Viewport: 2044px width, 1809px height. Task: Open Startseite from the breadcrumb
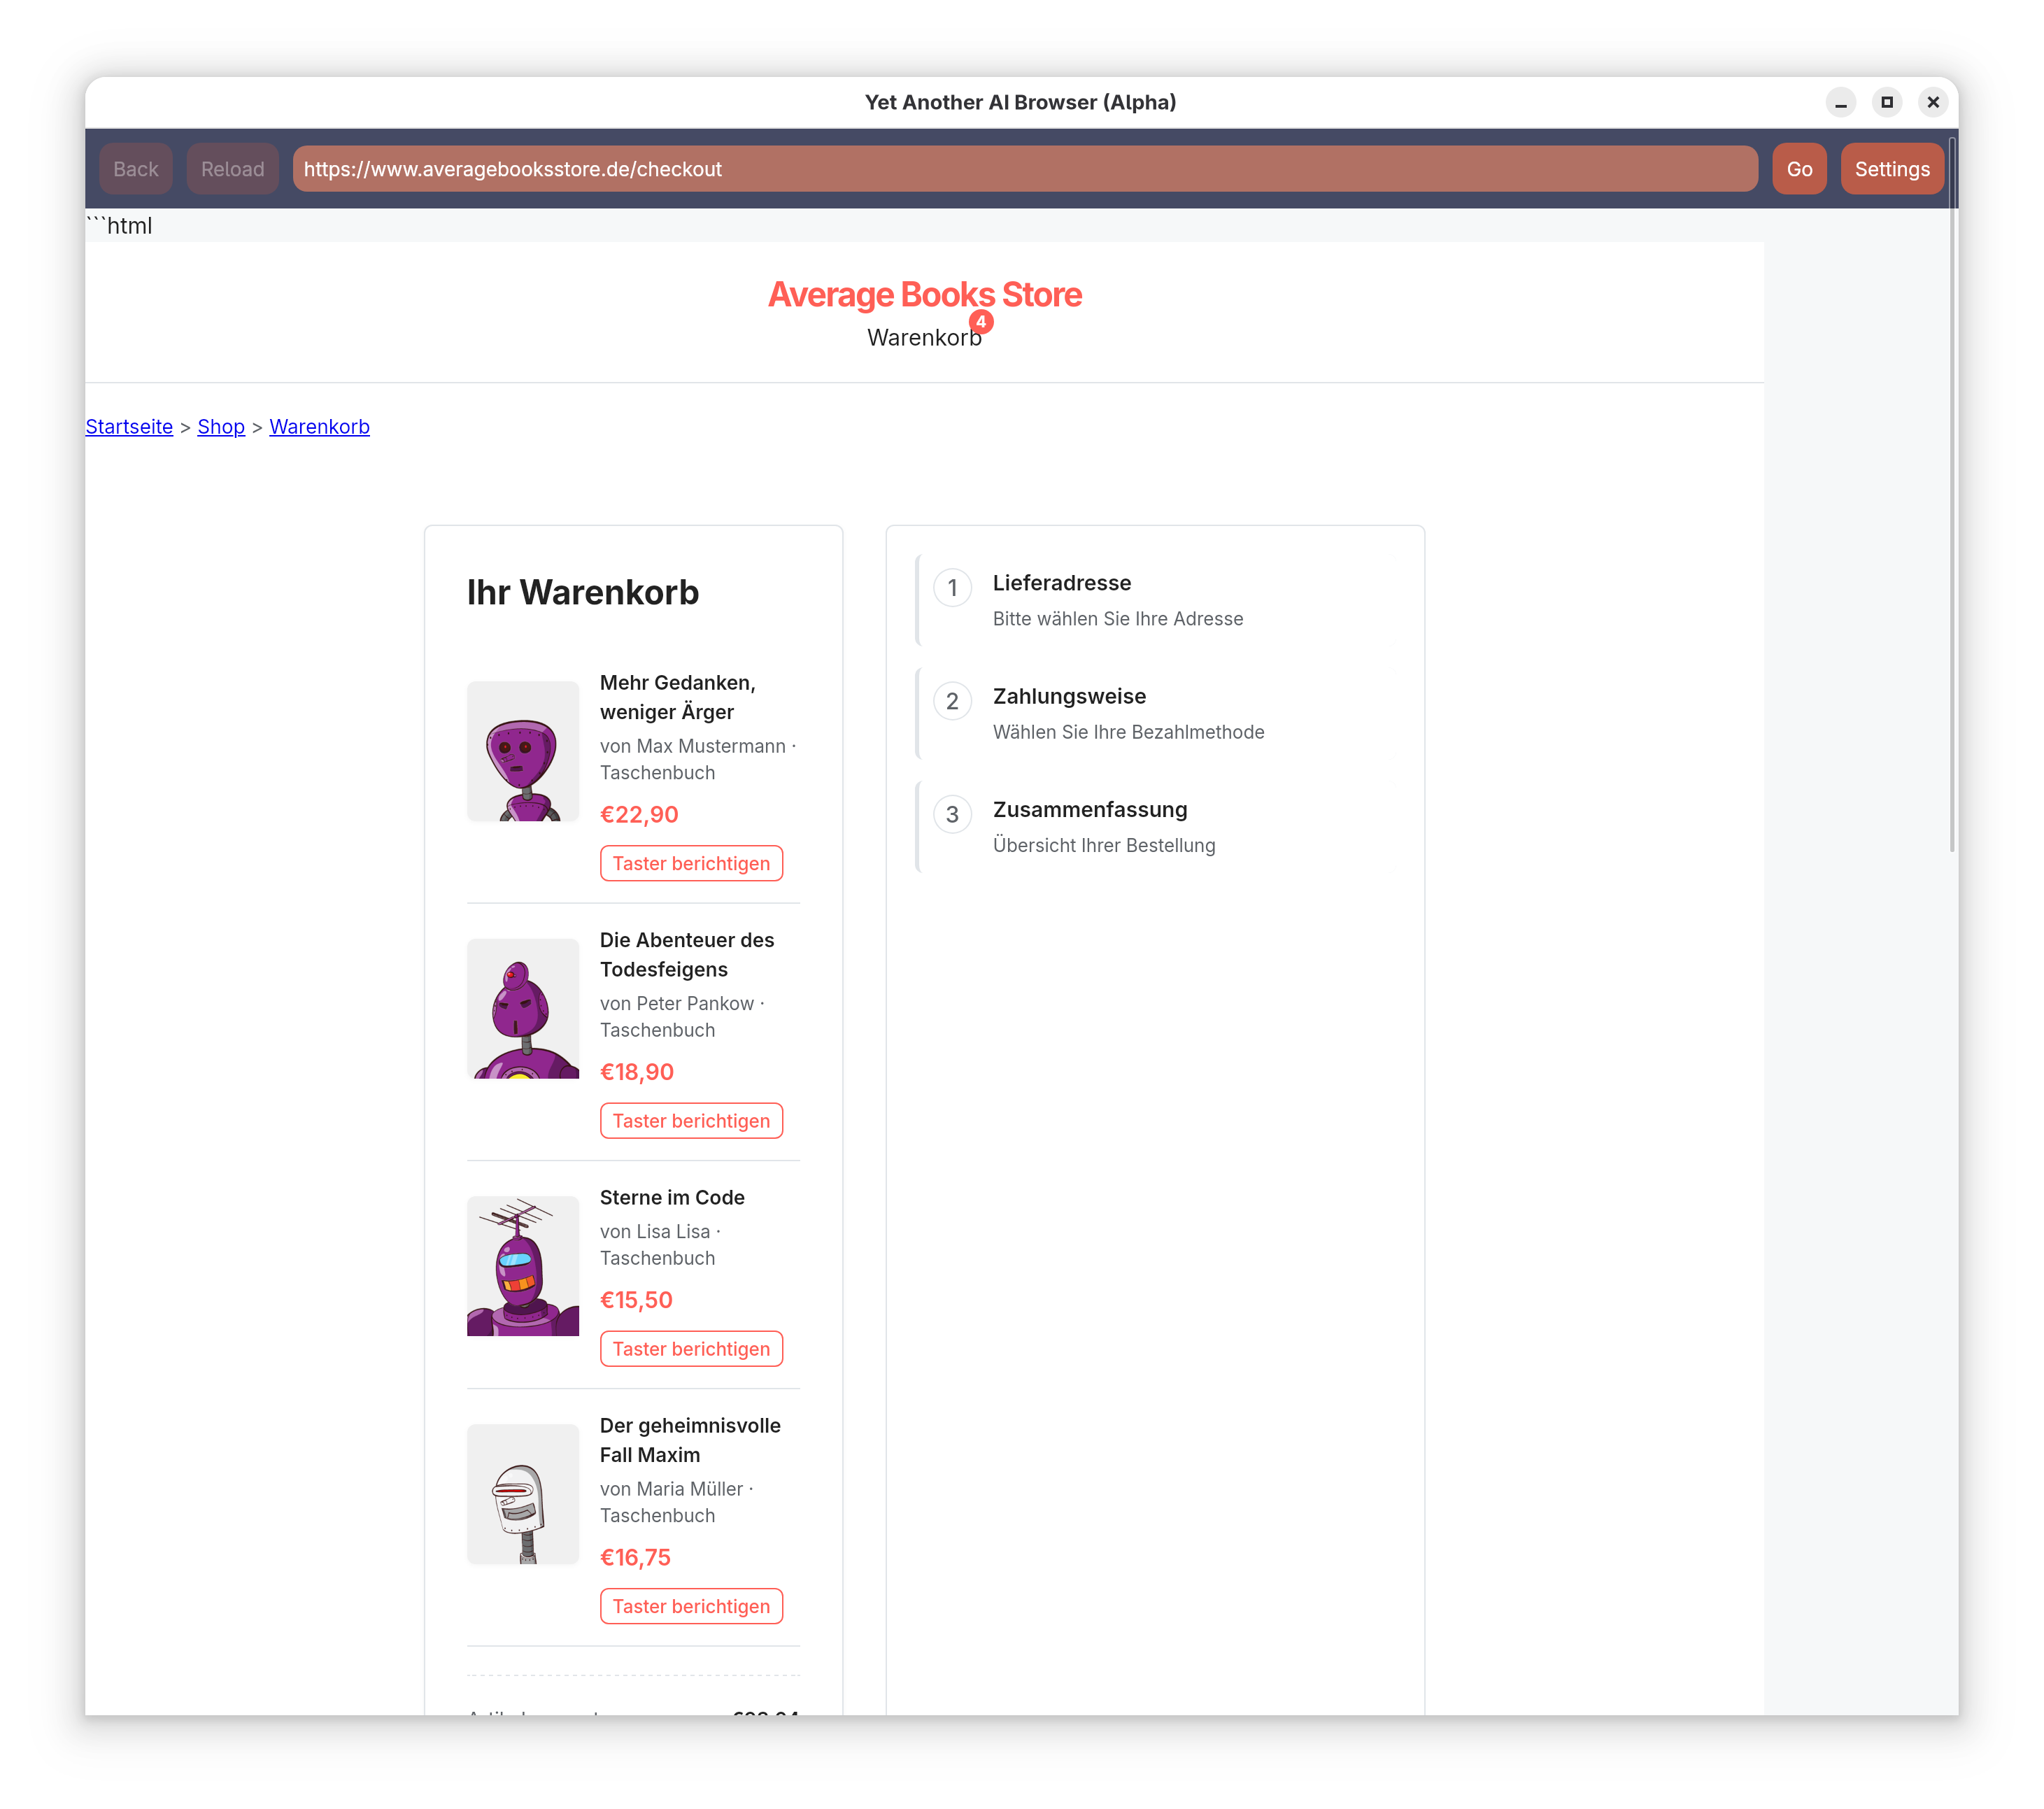128,427
